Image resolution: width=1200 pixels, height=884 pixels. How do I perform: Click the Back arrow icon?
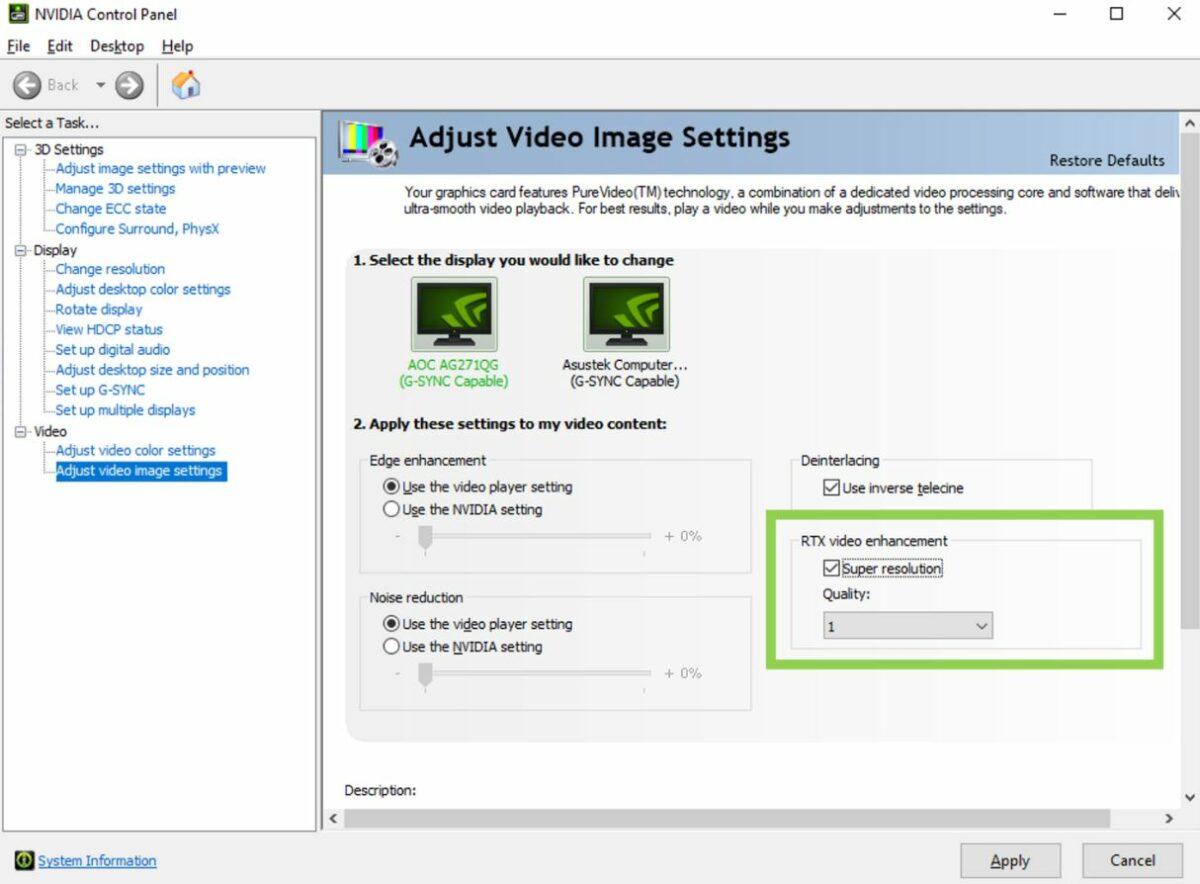[28, 85]
